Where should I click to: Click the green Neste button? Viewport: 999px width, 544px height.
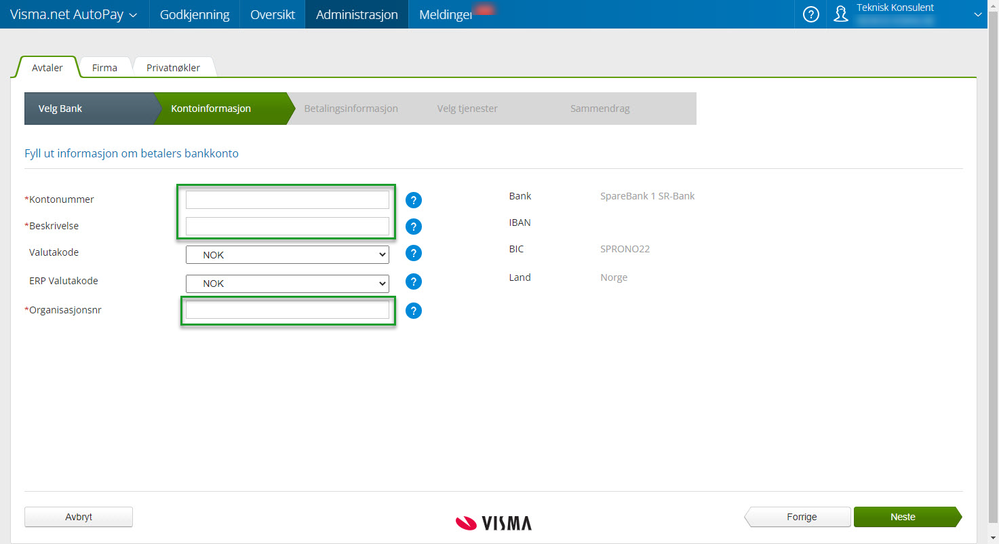tap(907, 517)
